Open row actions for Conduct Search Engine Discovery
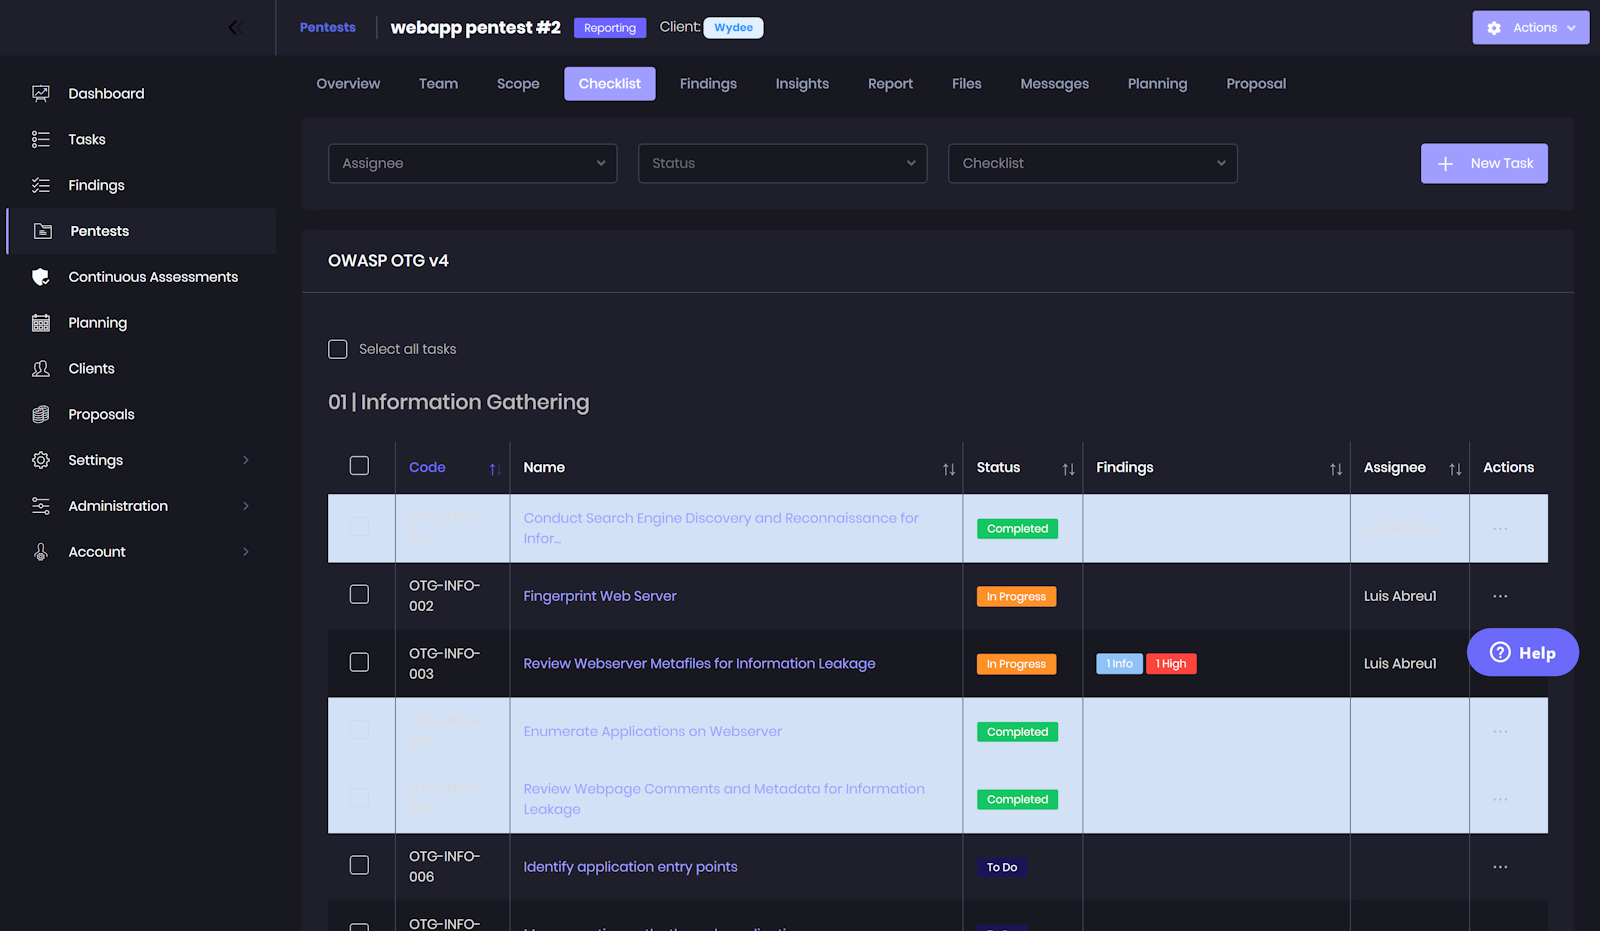 1500,529
